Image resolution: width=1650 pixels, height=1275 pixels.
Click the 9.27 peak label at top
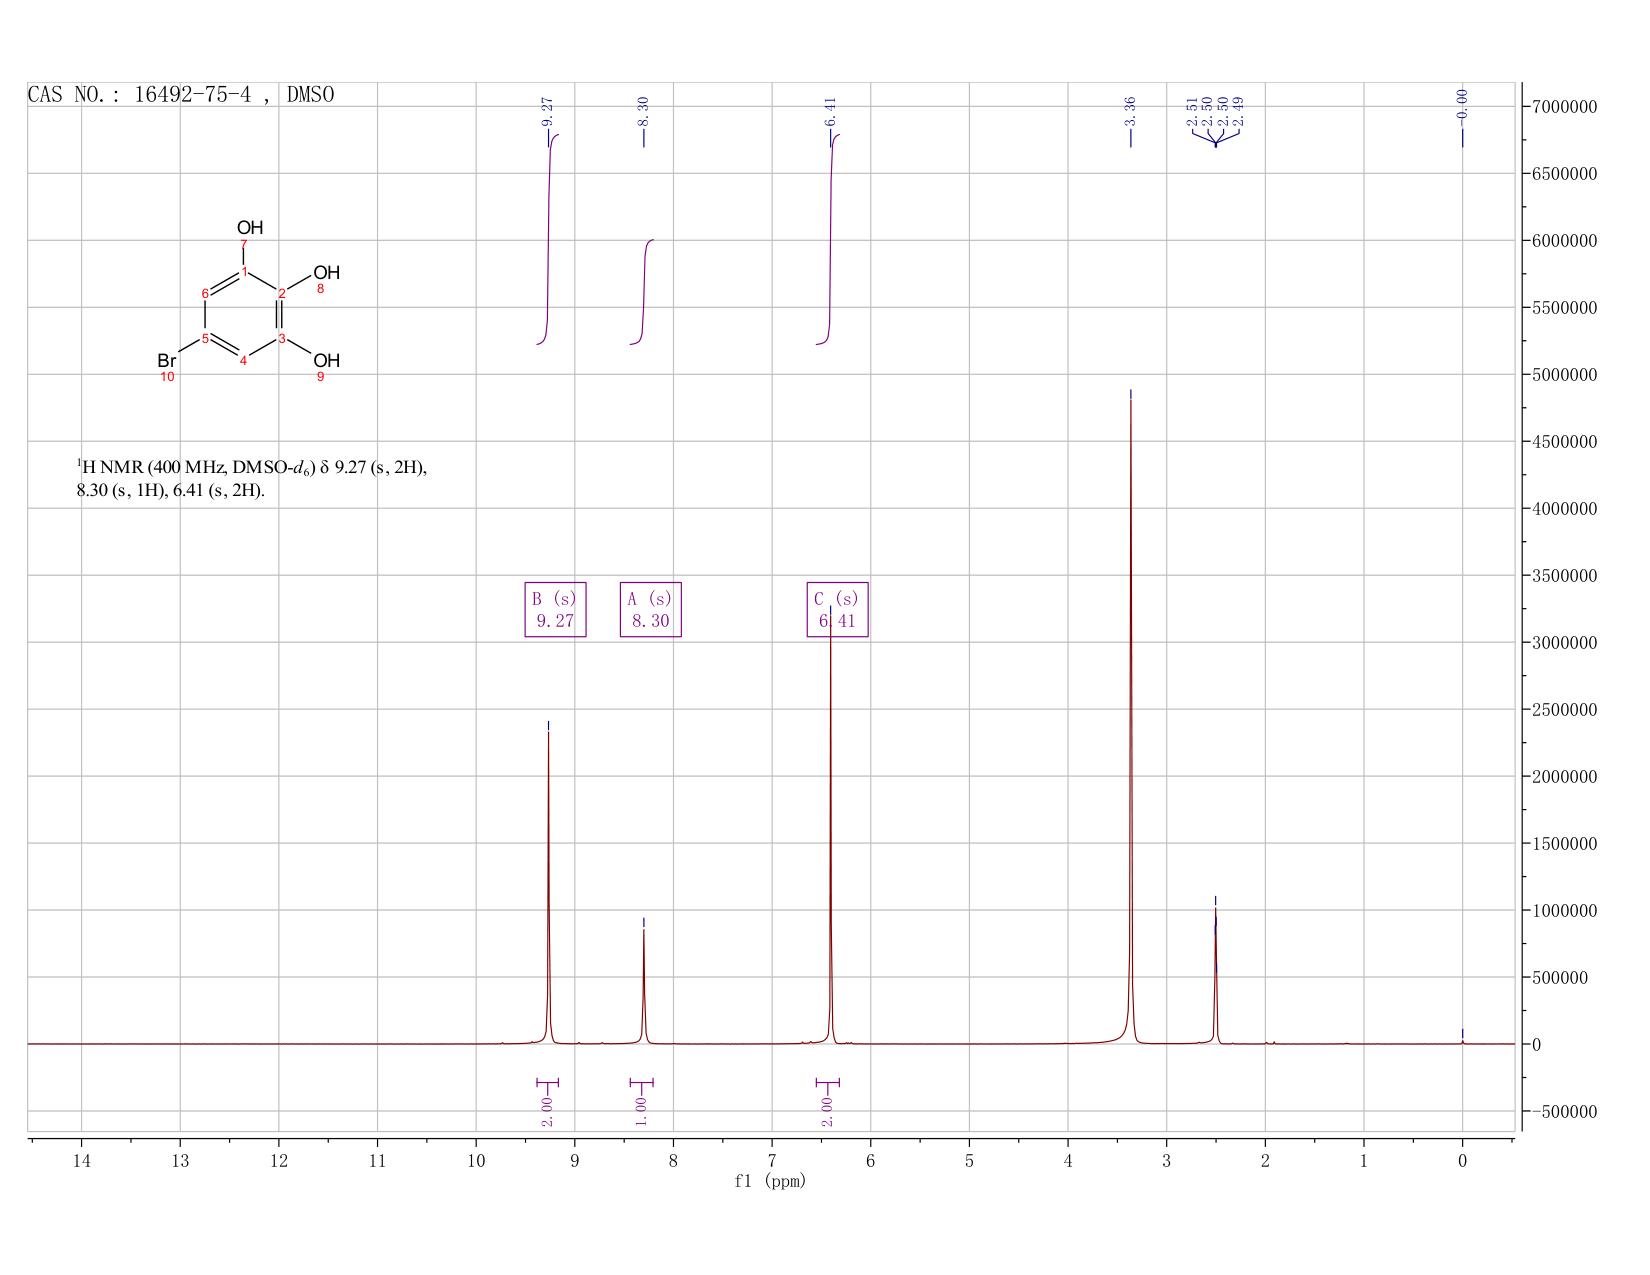pos(547,111)
